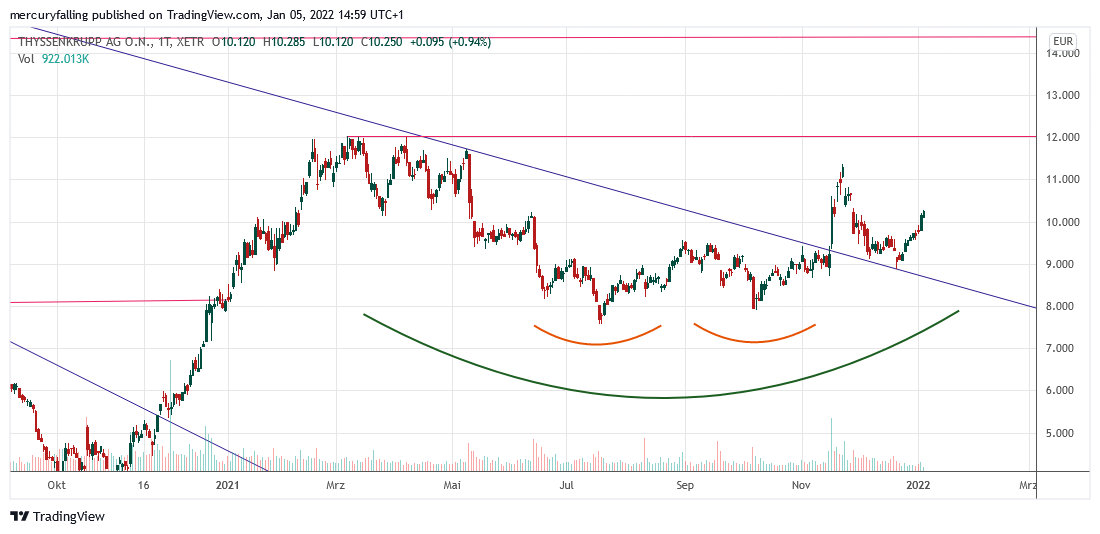
Task: Click the Jul label on time axis
Action: point(567,485)
